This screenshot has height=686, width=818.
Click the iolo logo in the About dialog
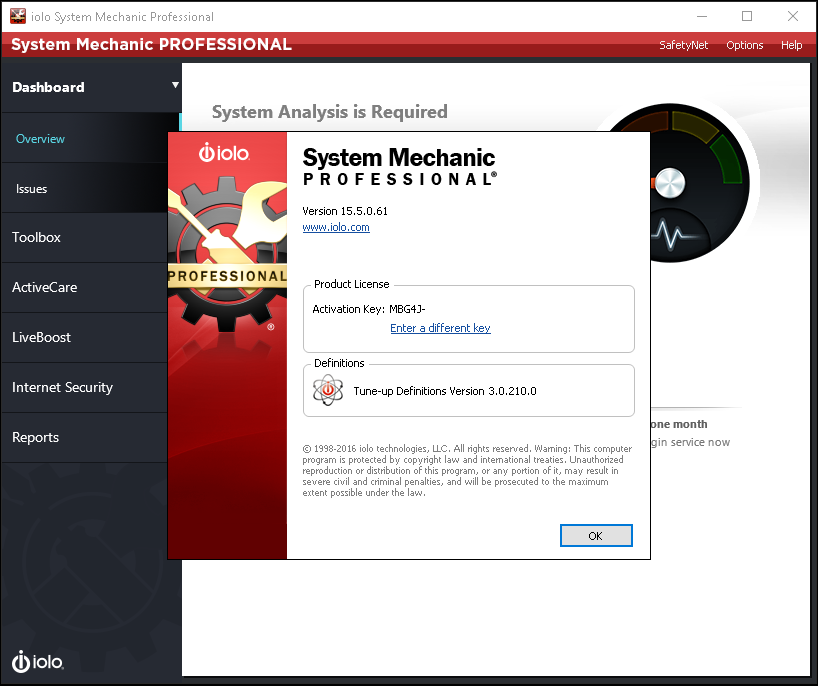tap(224, 153)
